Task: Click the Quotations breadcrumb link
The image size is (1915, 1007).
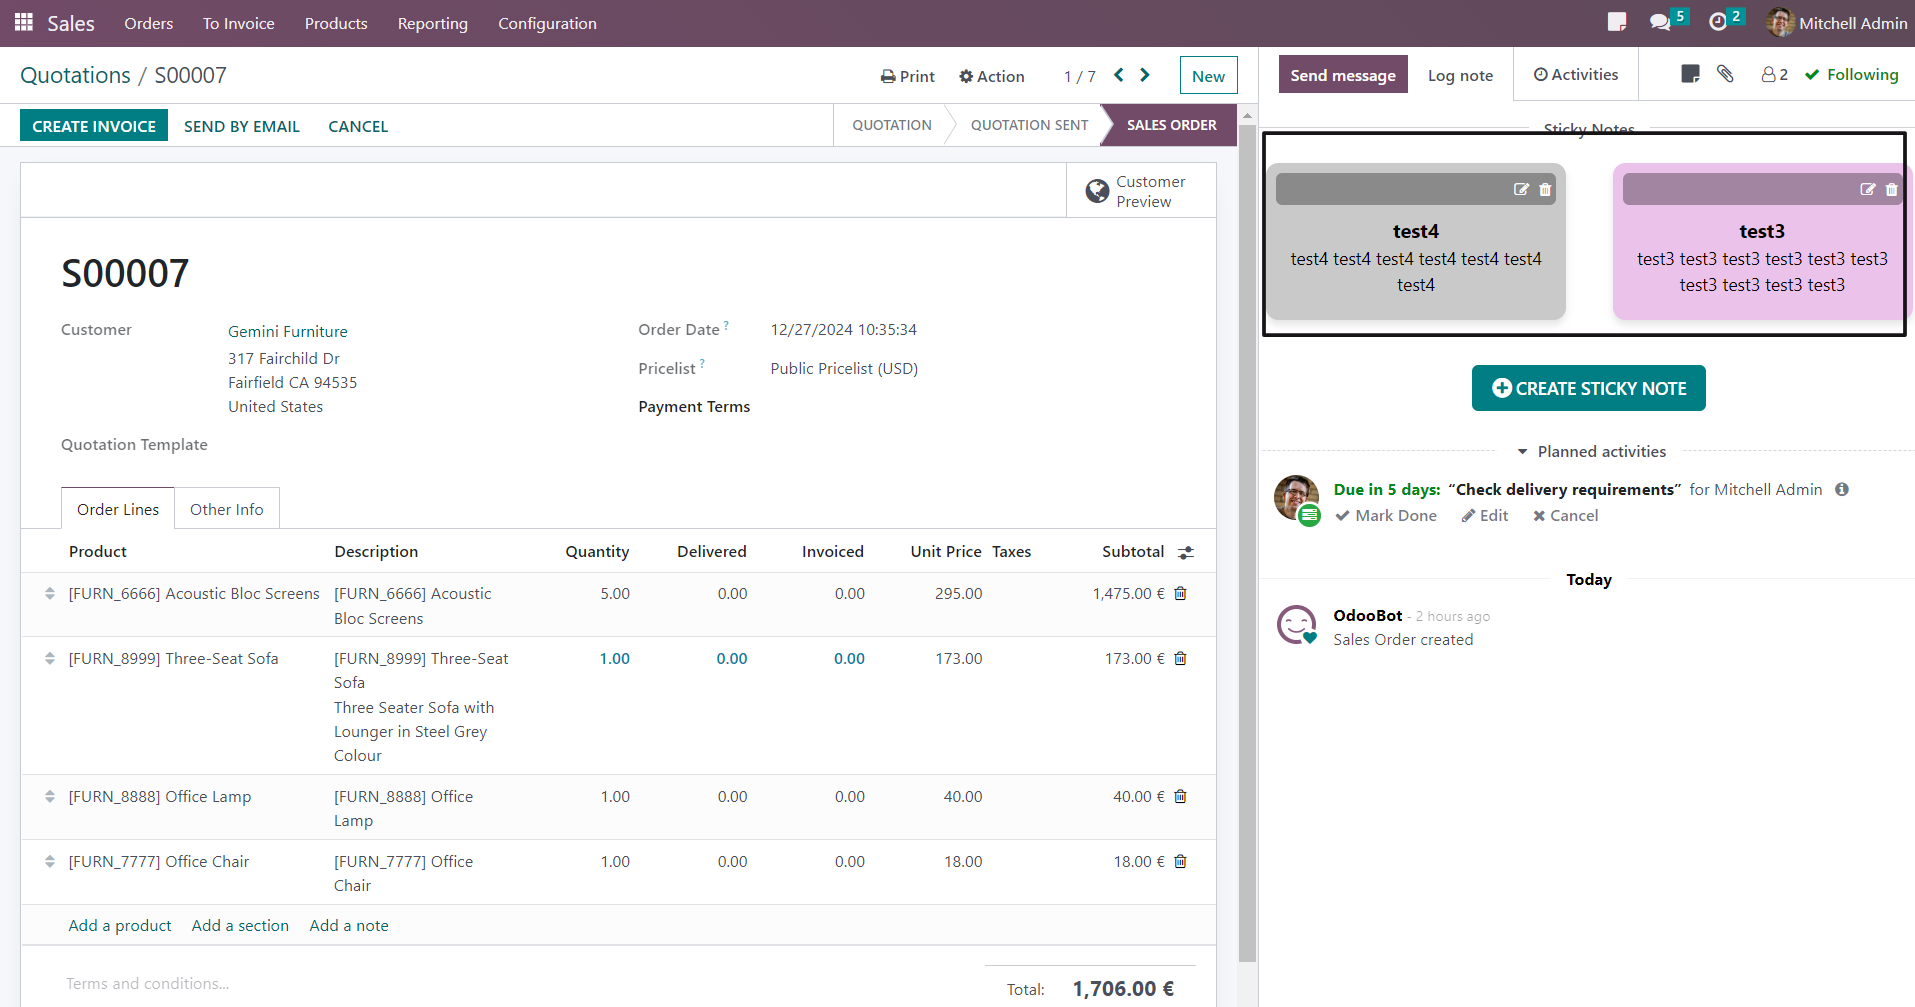Action: (75, 75)
